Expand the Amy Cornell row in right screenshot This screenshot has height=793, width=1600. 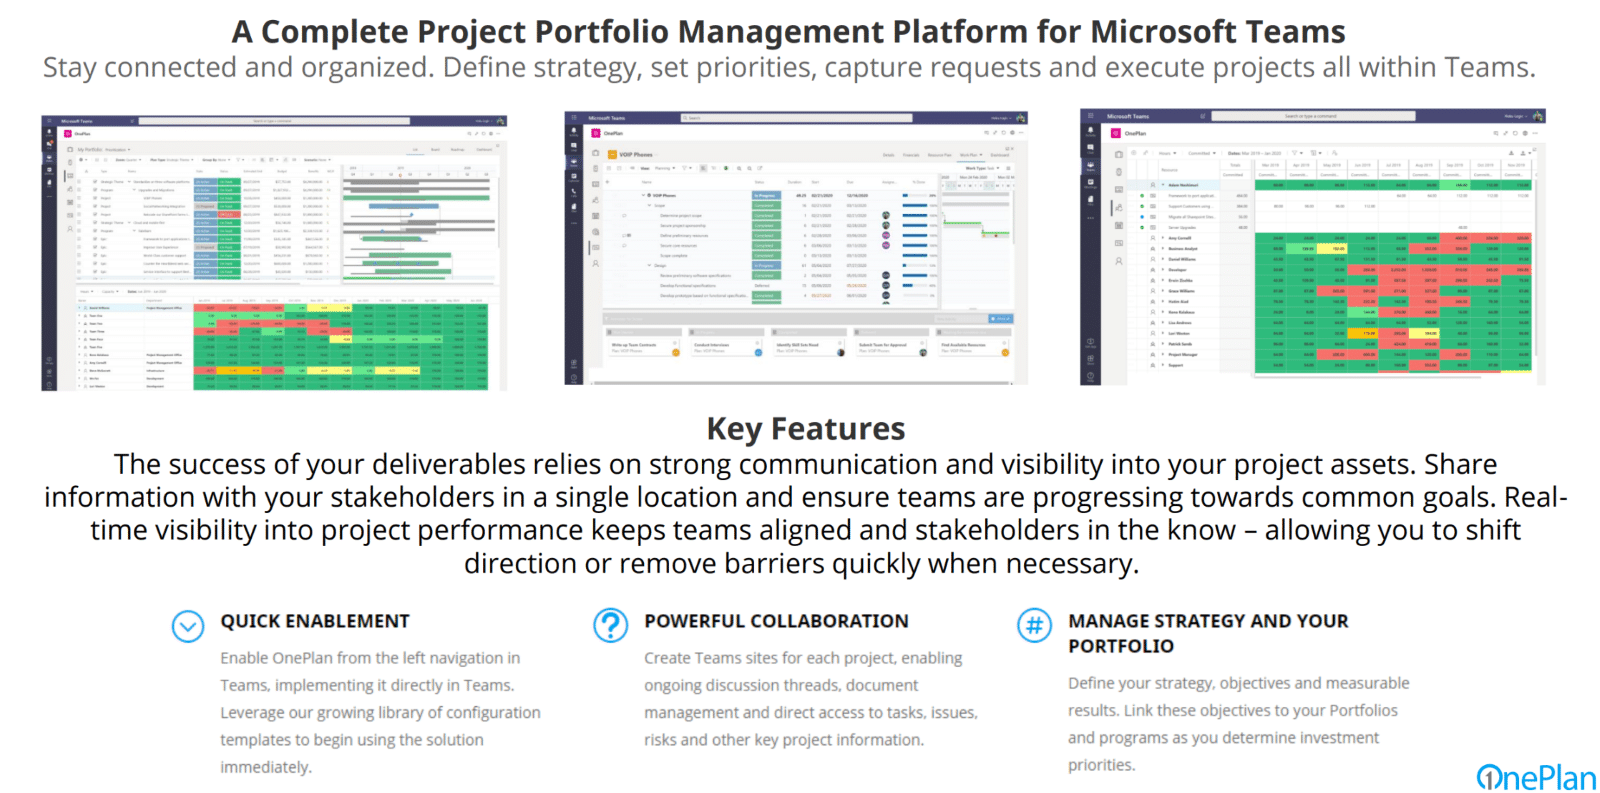coord(1163,238)
